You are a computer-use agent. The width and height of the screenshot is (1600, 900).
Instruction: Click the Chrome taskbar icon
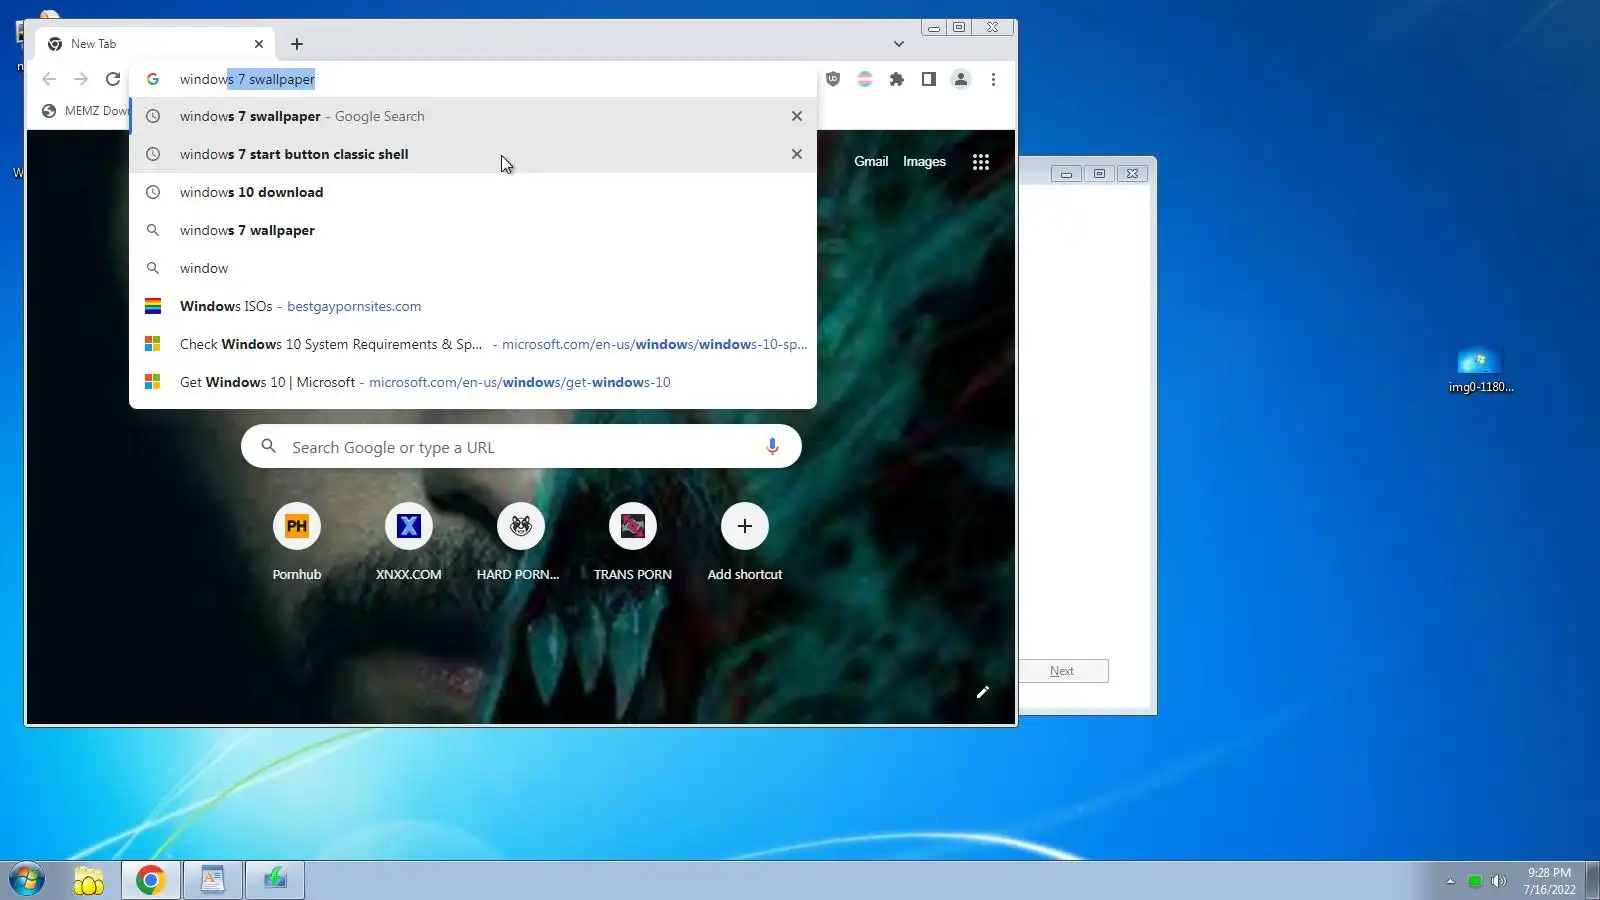coord(151,880)
